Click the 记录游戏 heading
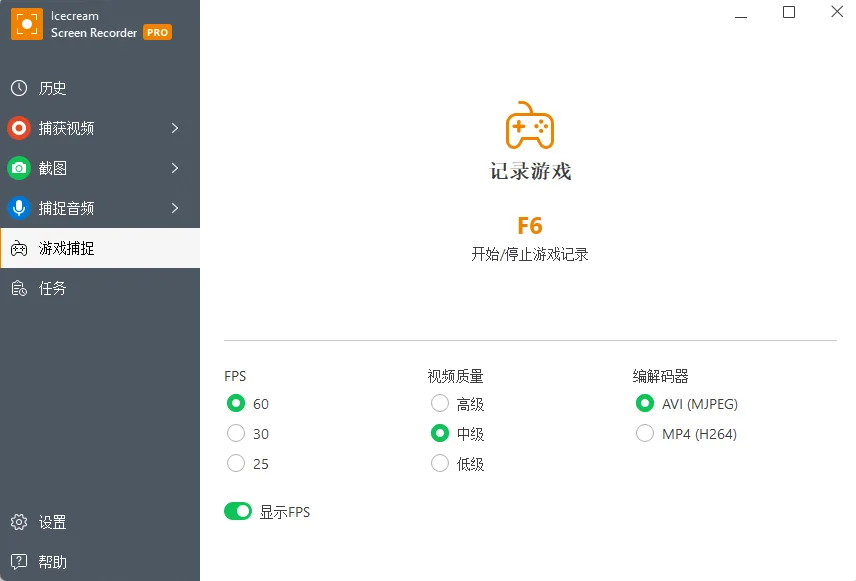The height and width of the screenshot is (581, 856). coord(530,171)
